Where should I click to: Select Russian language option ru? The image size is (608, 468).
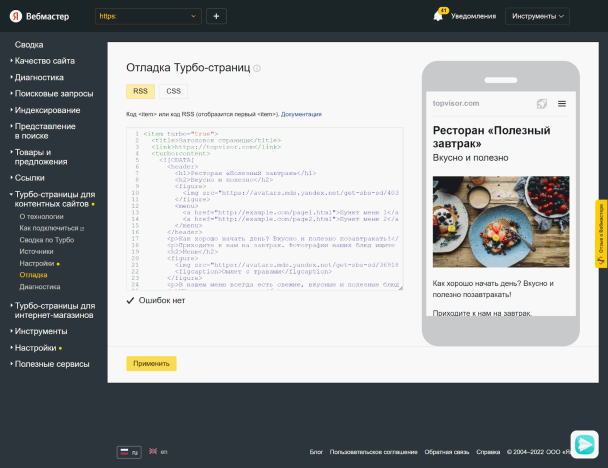click(129, 452)
